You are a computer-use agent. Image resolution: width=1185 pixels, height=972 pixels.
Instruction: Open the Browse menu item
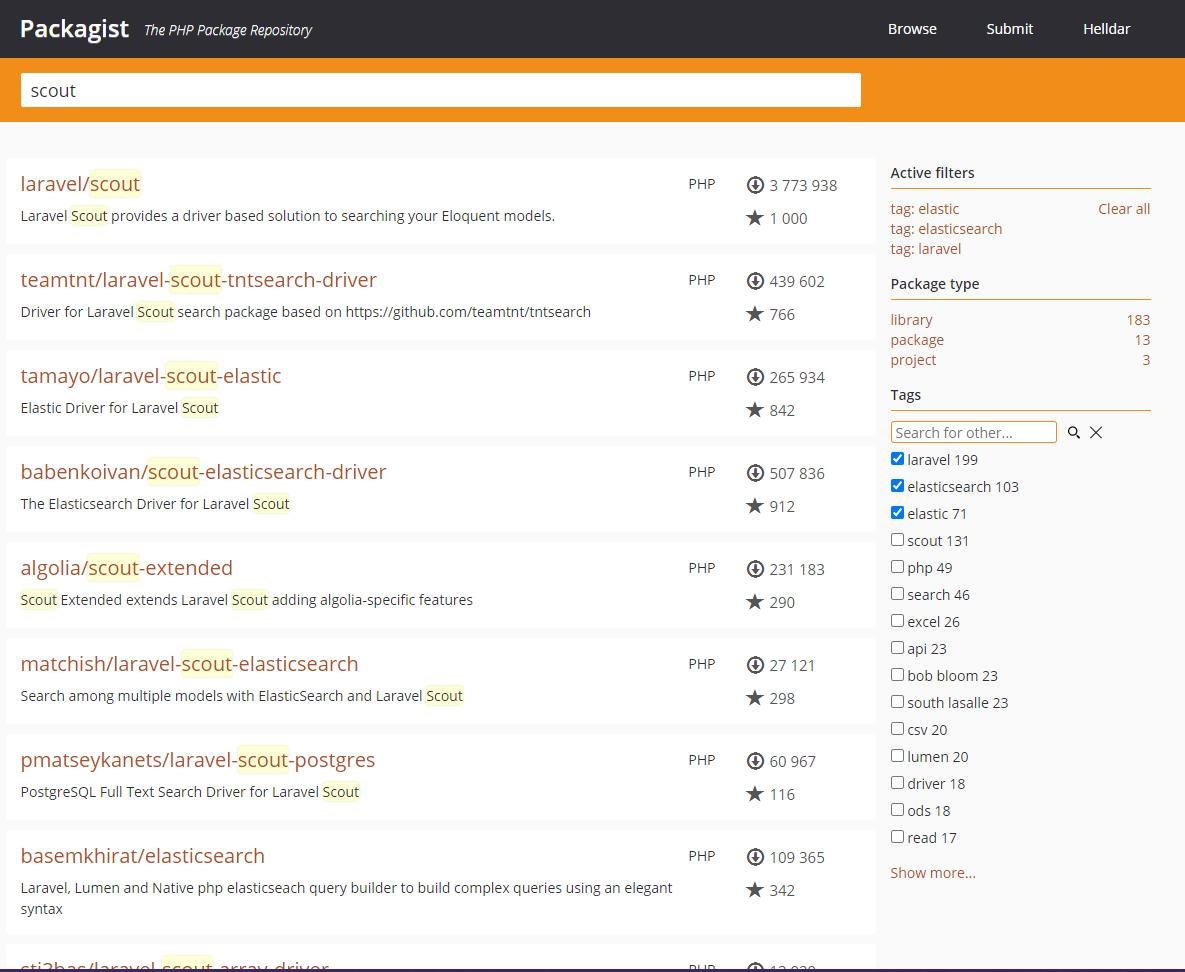tap(912, 29)
